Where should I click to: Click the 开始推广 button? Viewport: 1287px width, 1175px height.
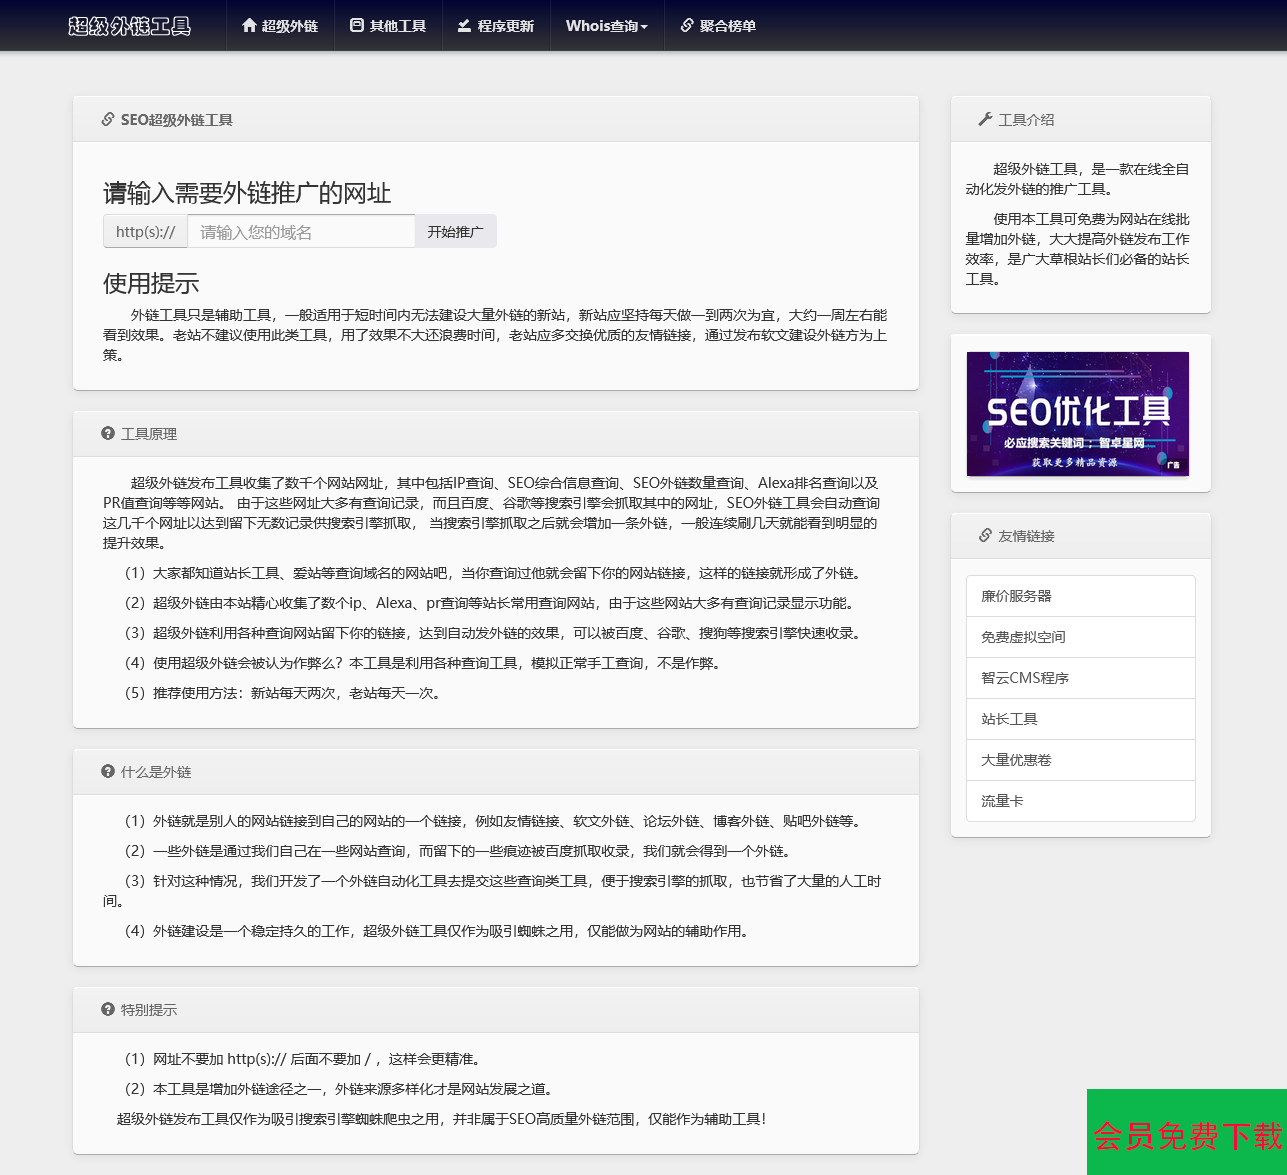pyautogui.click(x=456, y=231)
